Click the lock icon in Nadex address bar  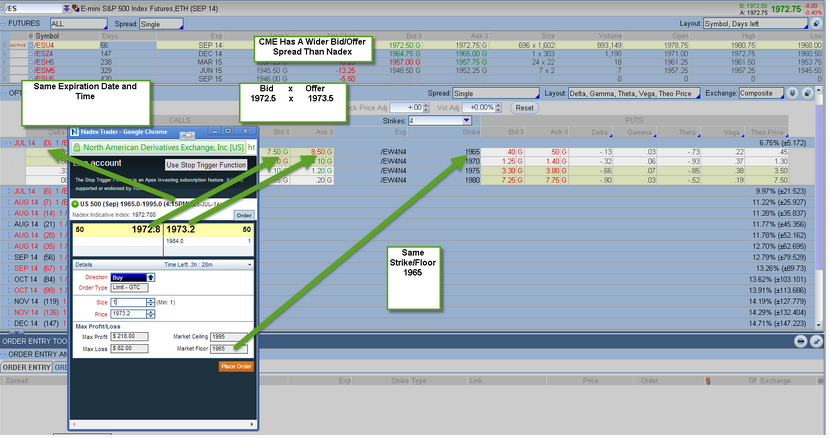(77, 148)
